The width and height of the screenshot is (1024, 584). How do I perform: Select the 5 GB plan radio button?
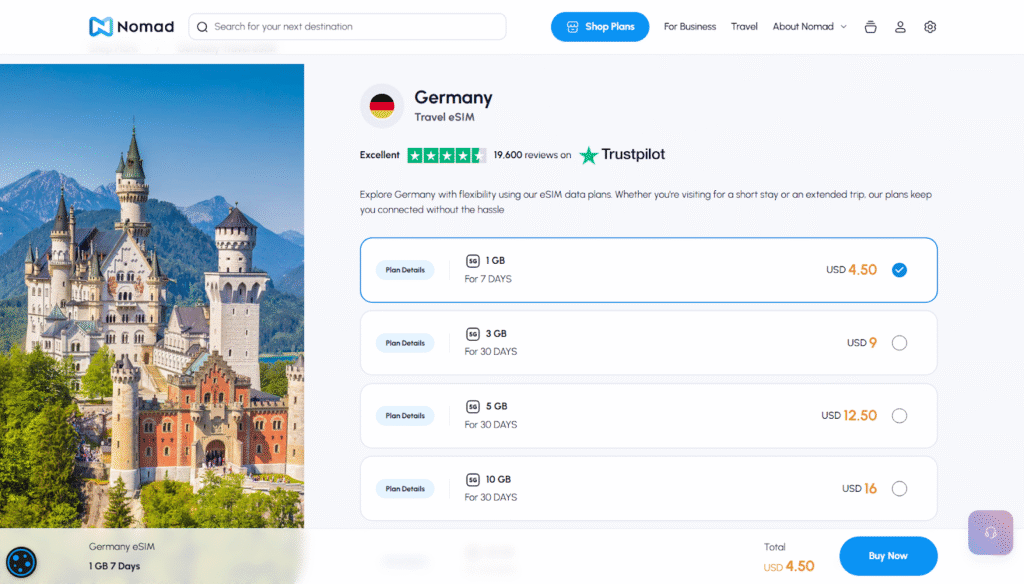coord(899,415)
